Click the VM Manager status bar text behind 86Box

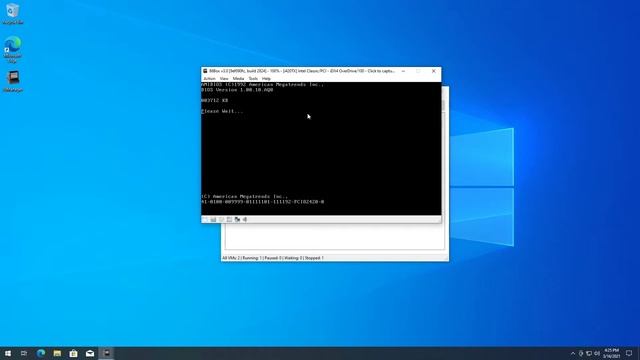pos(273,258)
